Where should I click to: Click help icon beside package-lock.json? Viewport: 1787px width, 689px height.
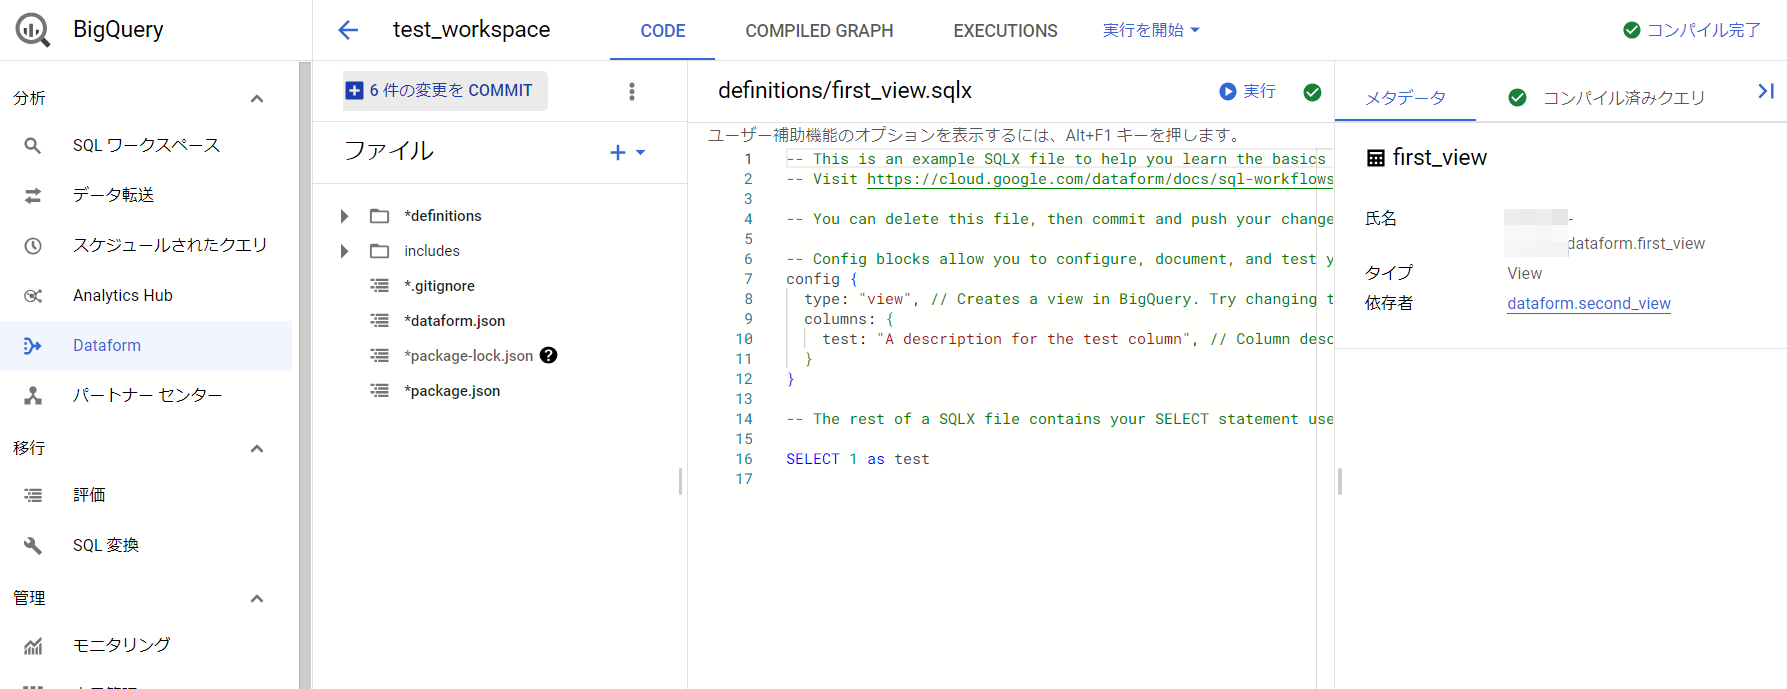(x=549, y=355)
